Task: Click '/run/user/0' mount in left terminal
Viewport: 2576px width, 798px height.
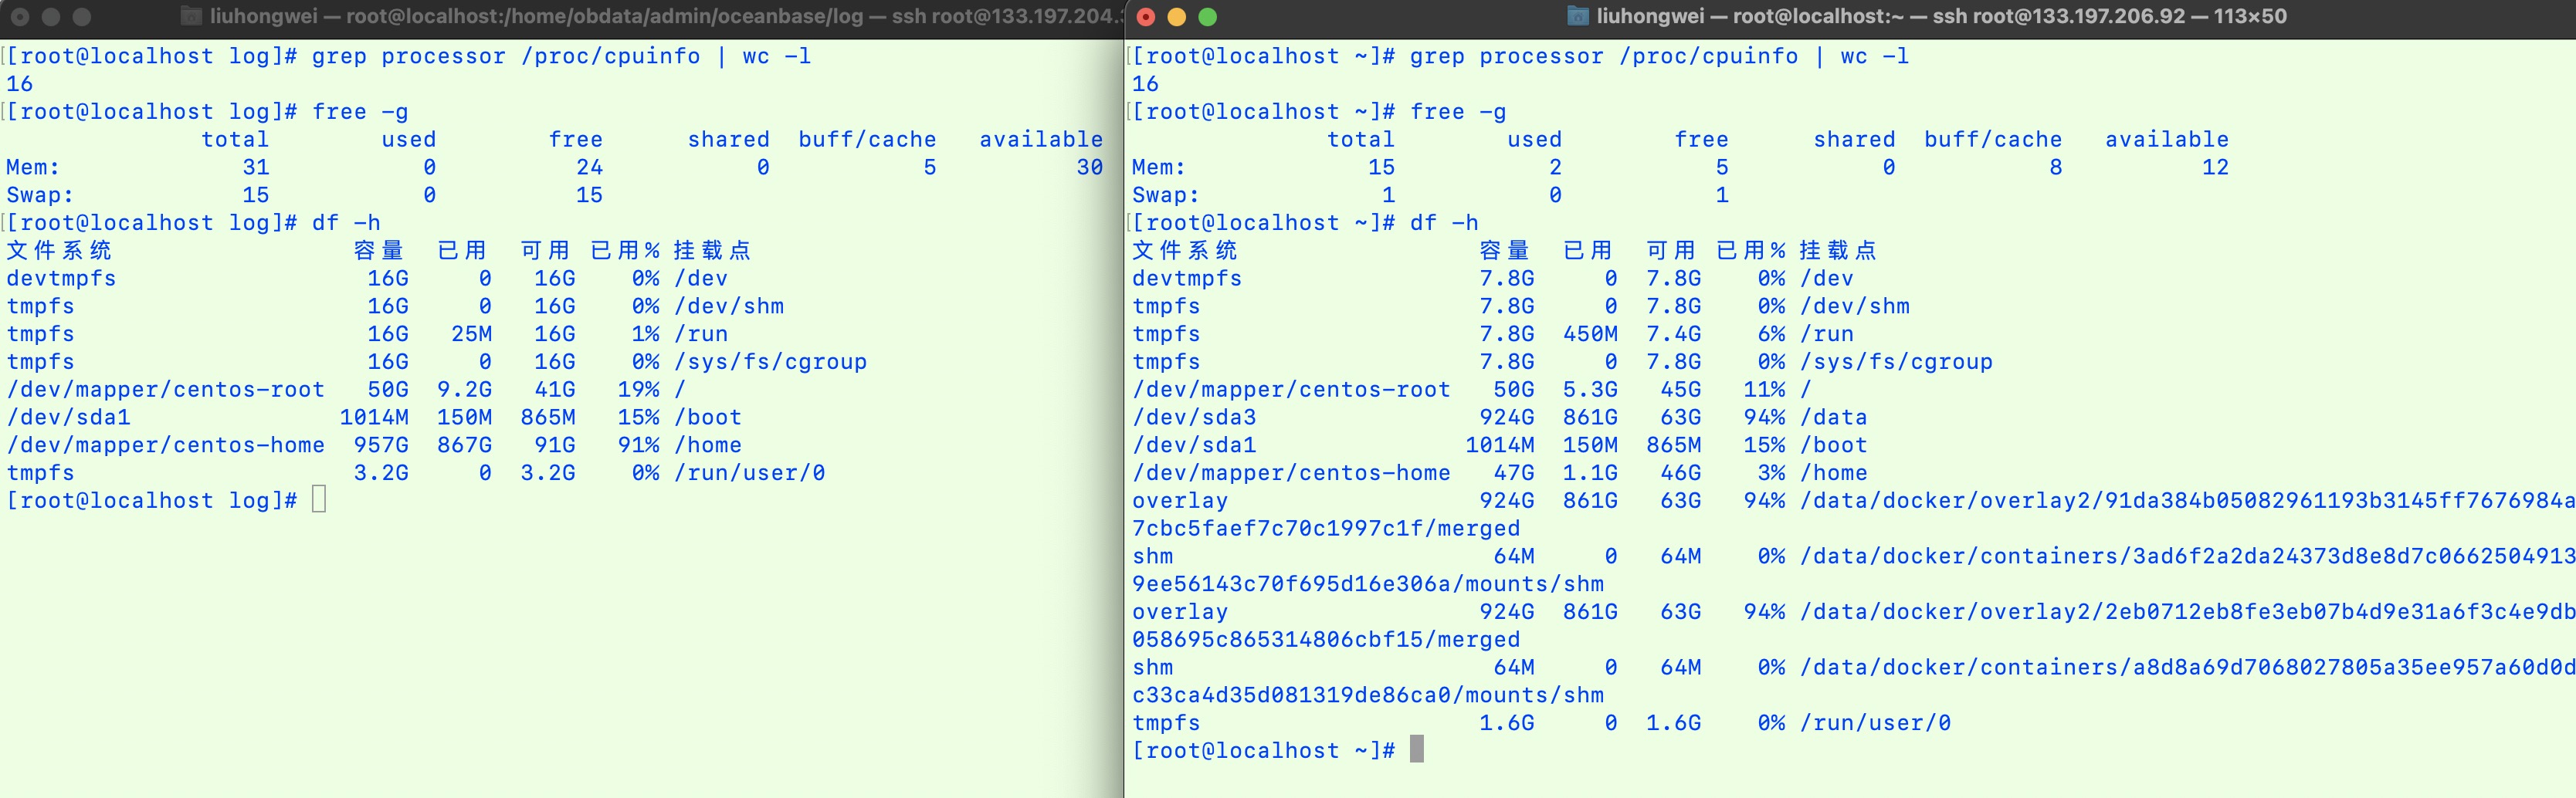Action: pos(749,473)
